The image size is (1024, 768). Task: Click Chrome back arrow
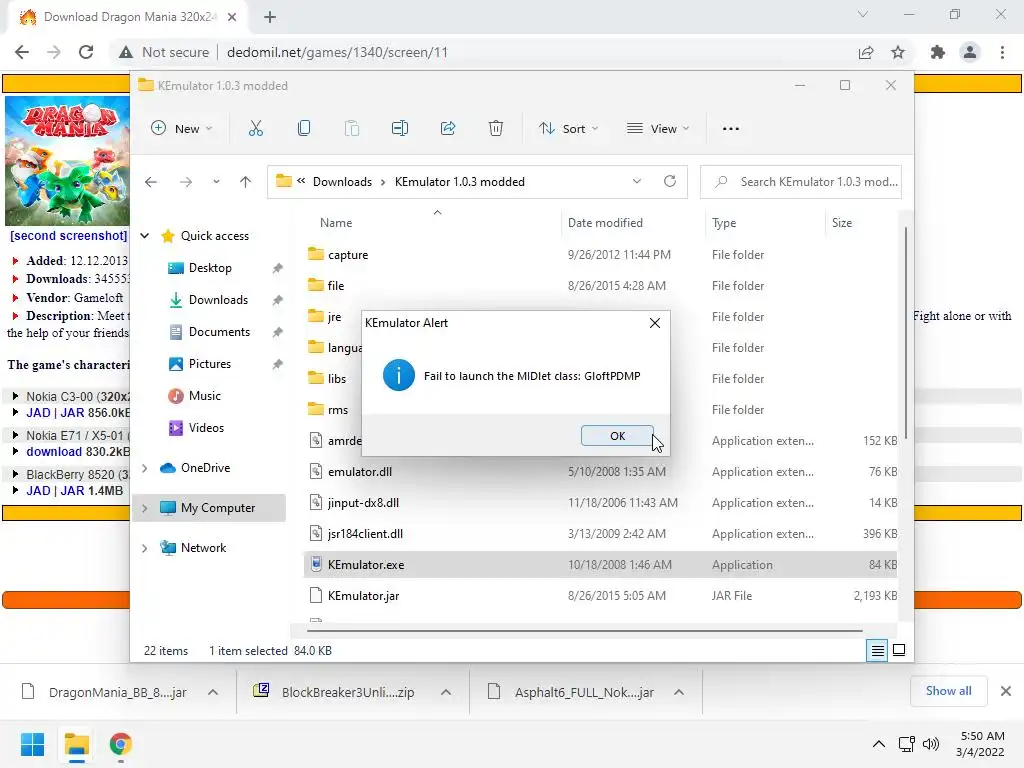[x=22, y=52]
